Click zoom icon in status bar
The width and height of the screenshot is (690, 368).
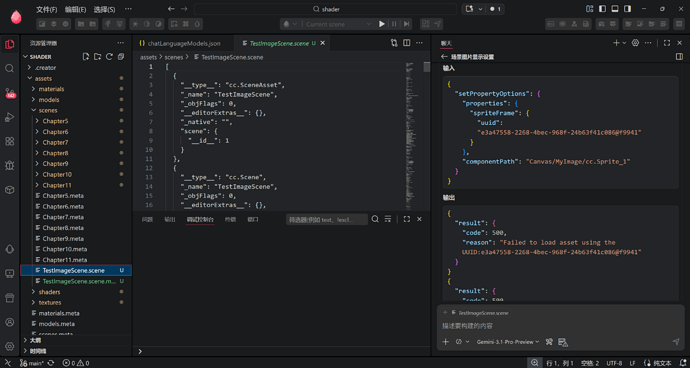(x=534, y=363)
